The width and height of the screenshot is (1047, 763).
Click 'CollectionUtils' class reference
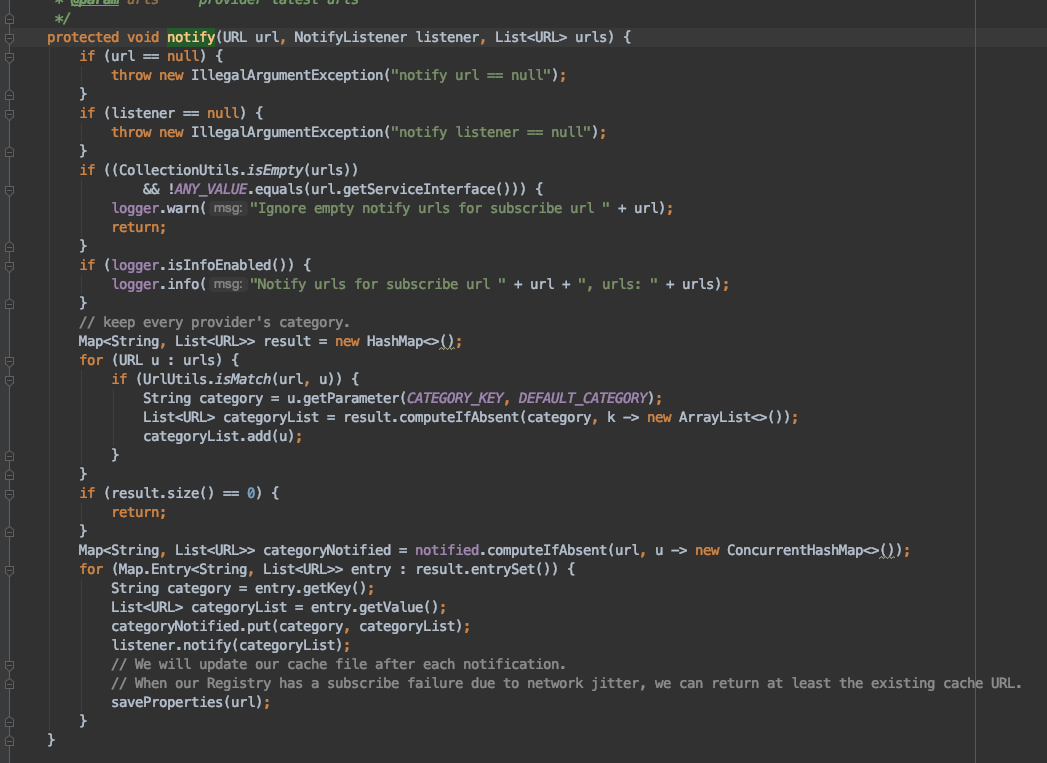pos(179,170)
